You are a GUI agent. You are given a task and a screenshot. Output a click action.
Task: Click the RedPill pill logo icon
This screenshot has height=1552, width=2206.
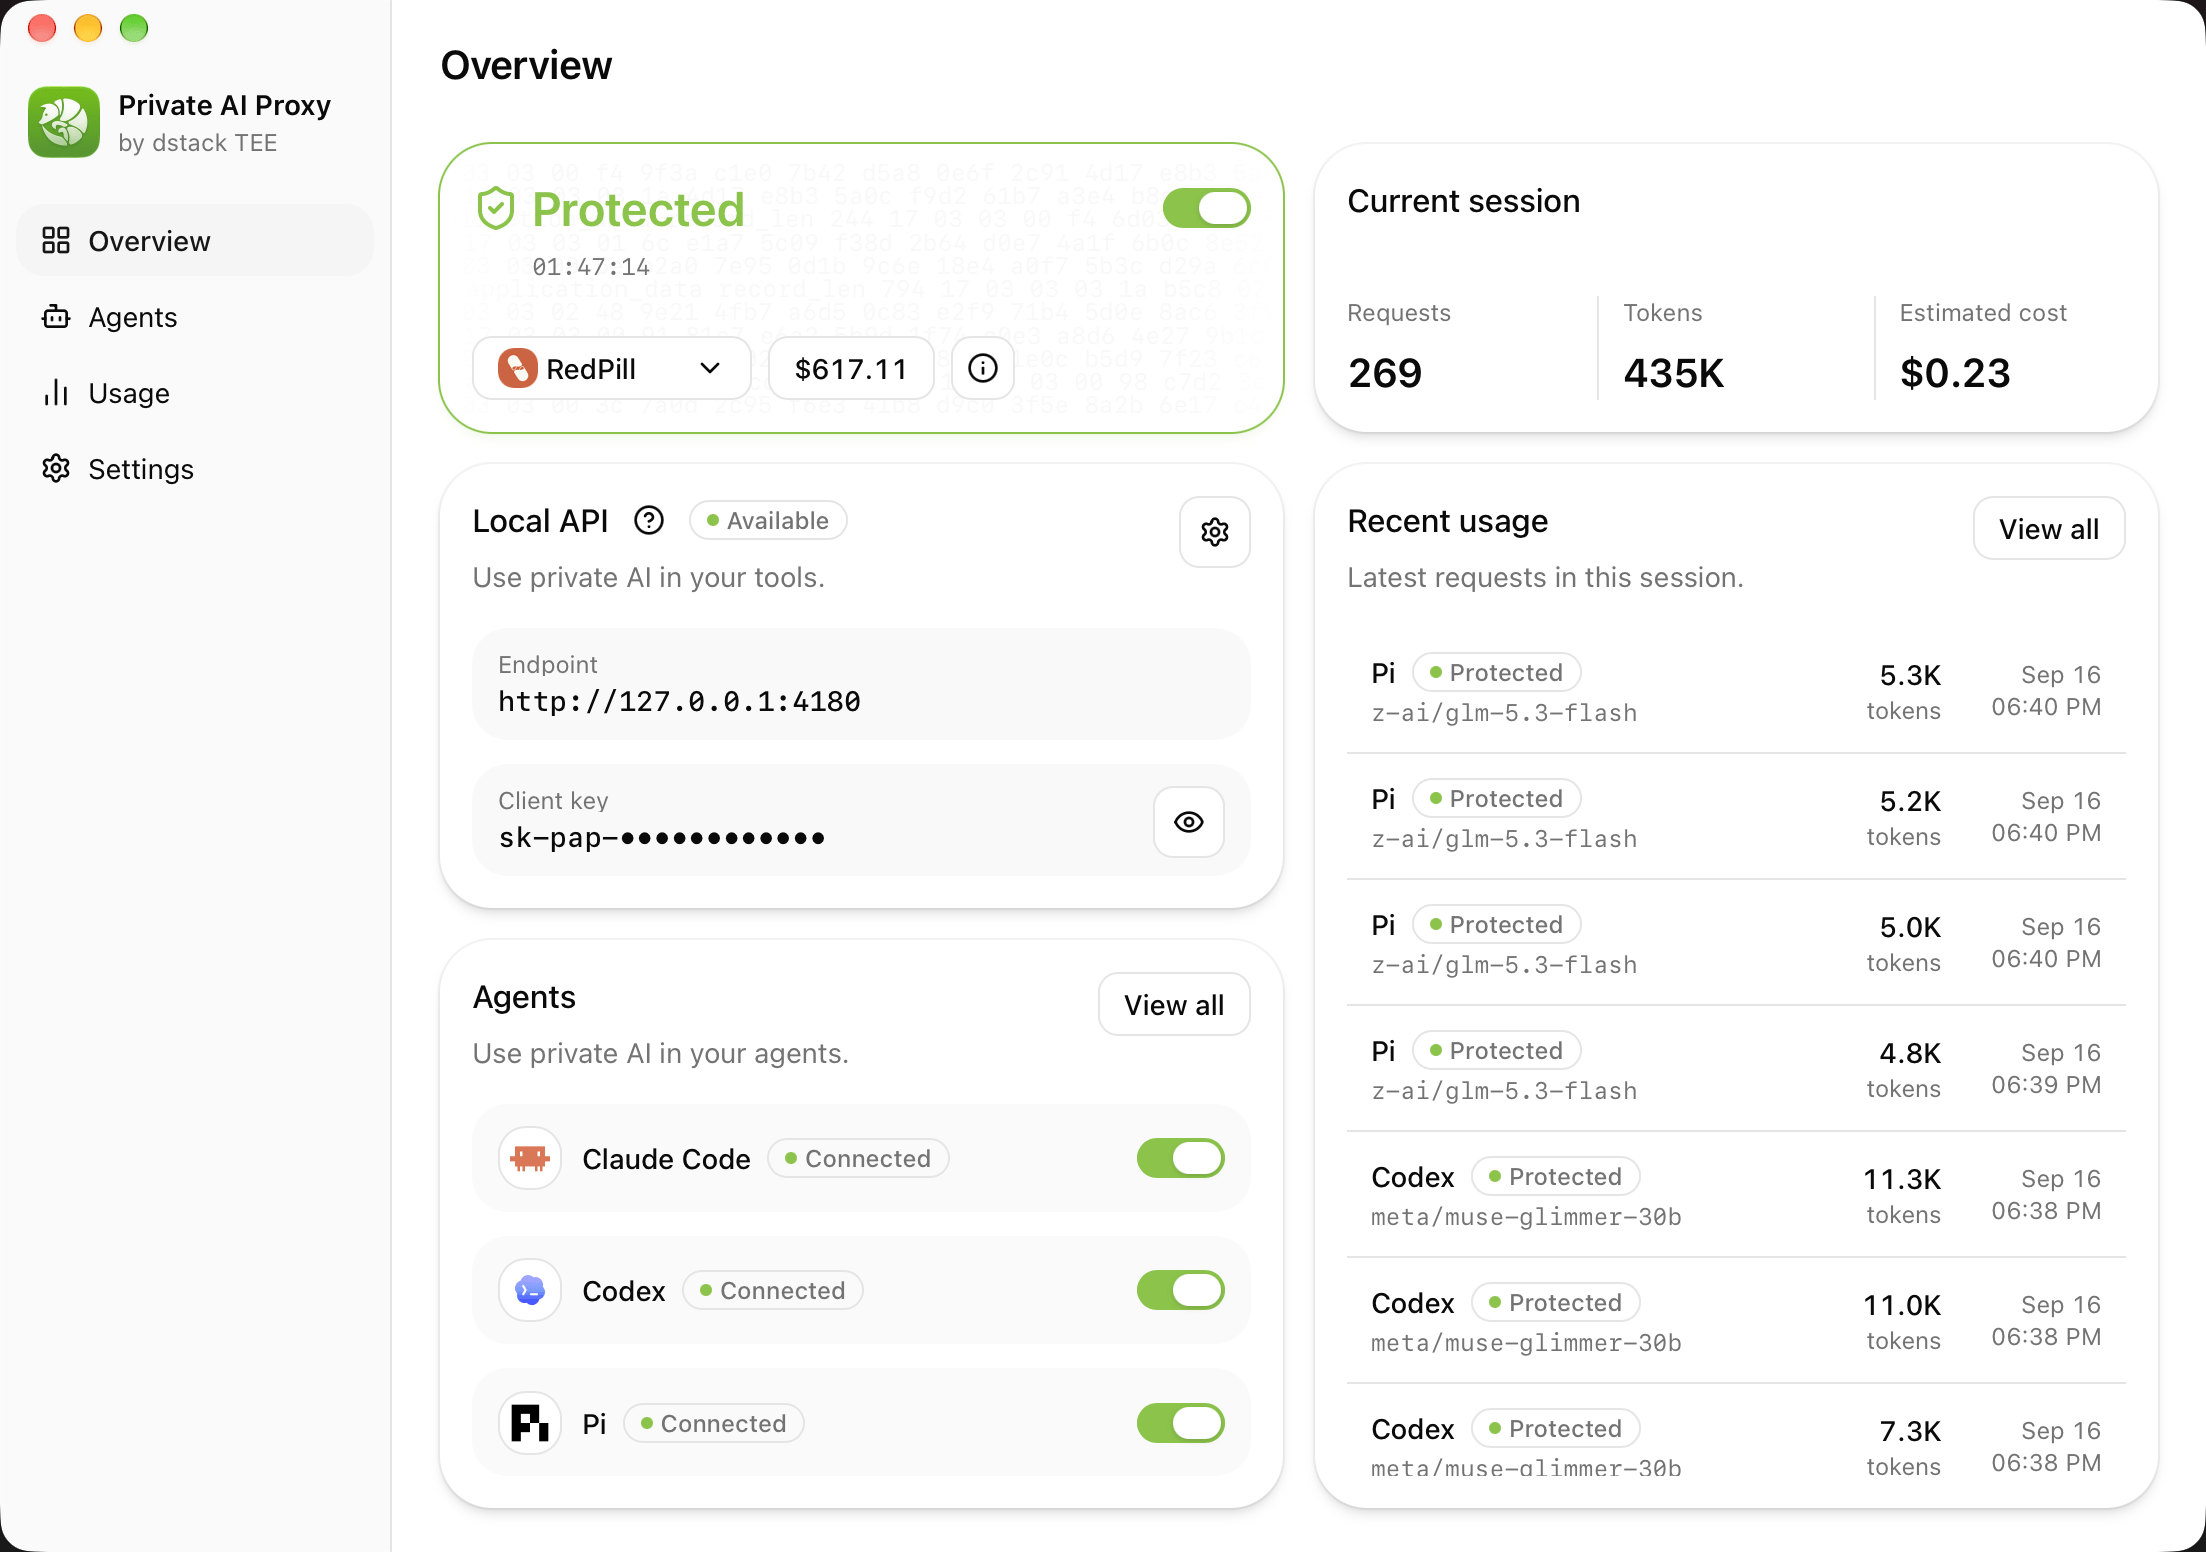[x=518, y=368]
